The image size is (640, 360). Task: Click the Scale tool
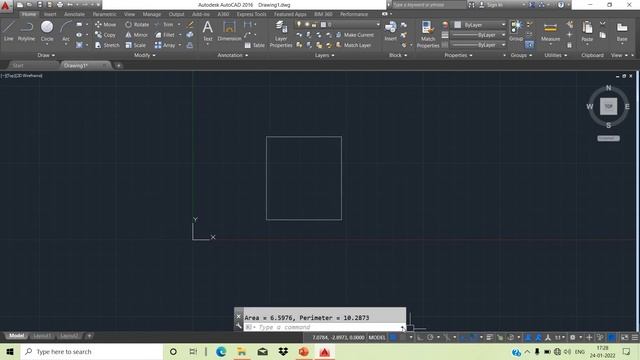pos(136,45)
